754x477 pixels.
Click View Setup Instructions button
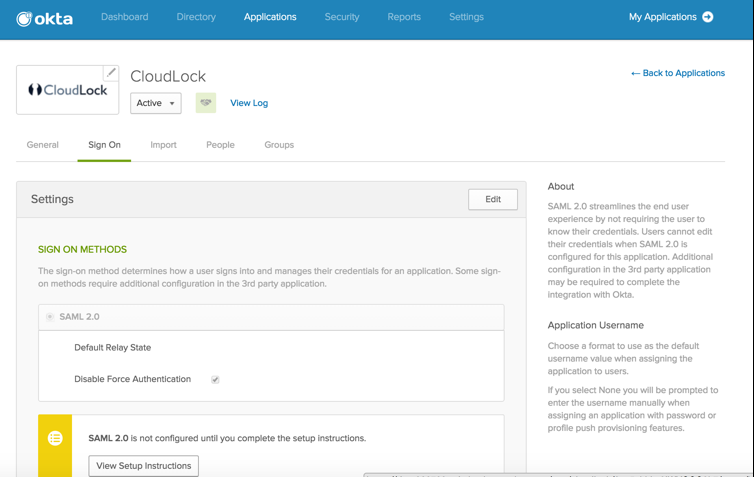click(143, 465)
